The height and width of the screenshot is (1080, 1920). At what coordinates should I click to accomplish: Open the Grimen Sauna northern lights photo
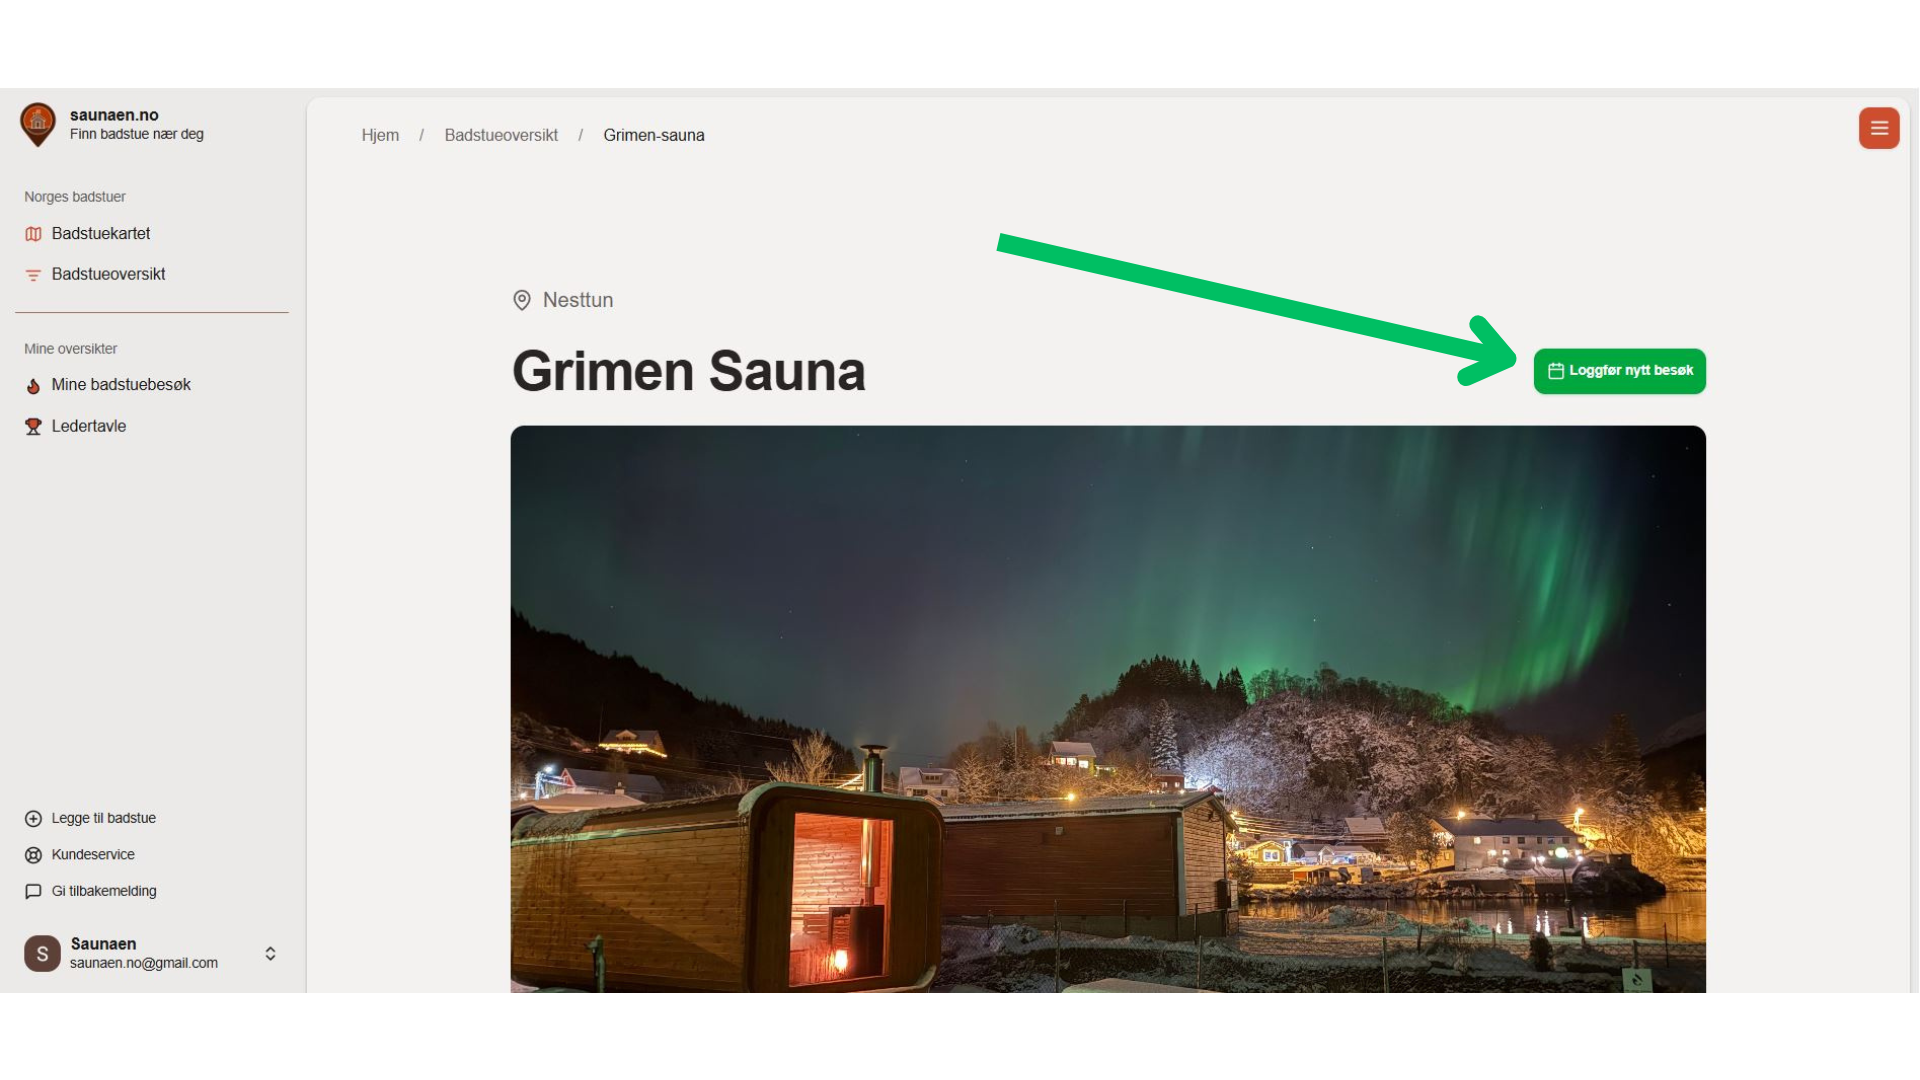[x=1108, y=709]
